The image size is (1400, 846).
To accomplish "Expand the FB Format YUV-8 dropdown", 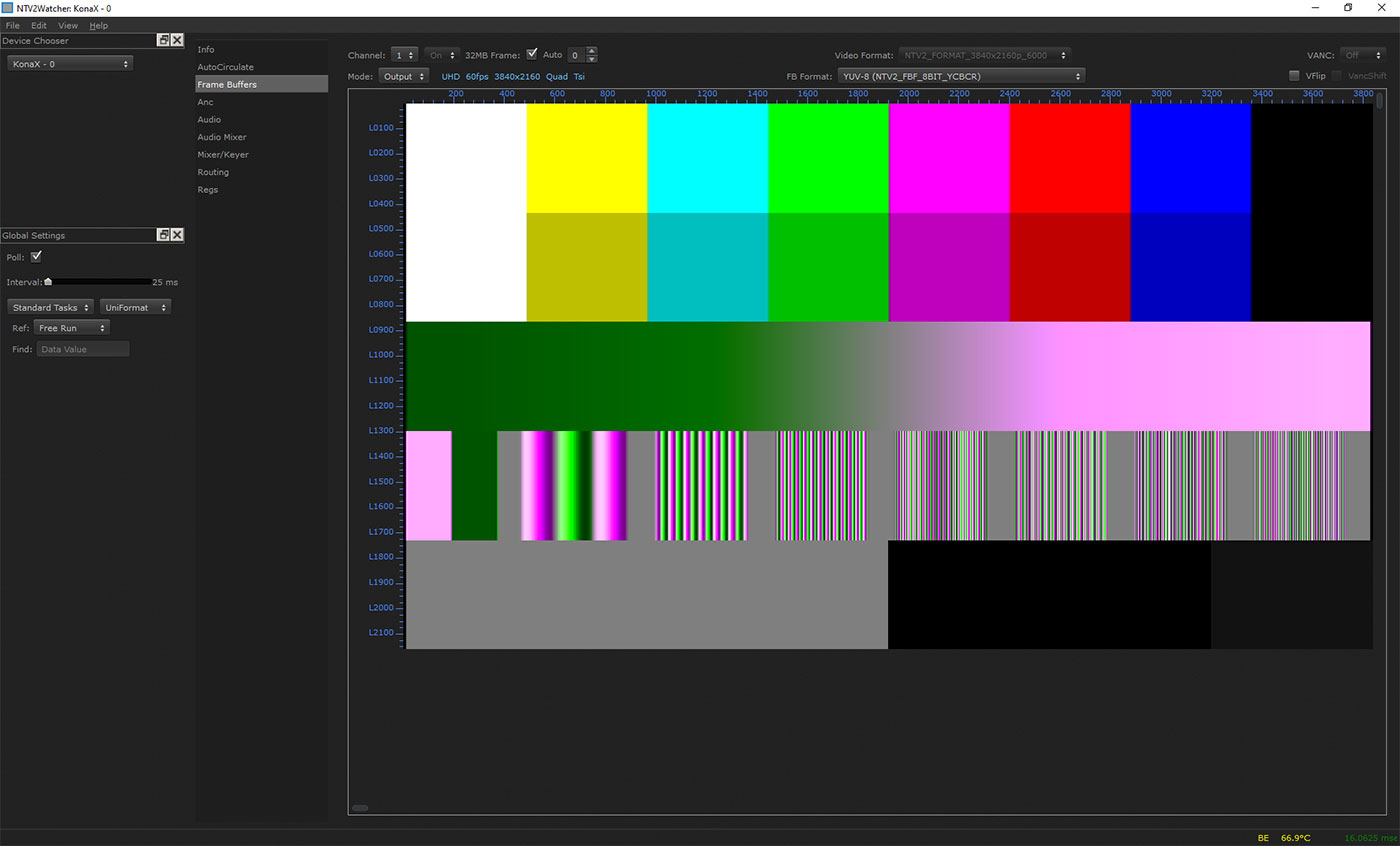I will coord(960,76).
